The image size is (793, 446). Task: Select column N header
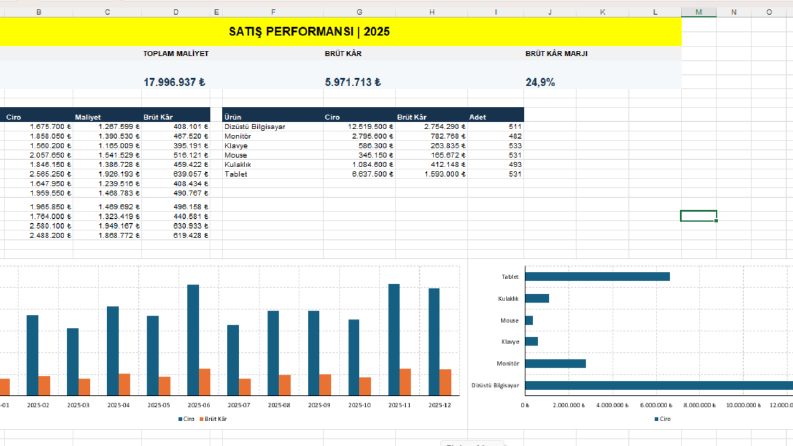click(734, 12)
